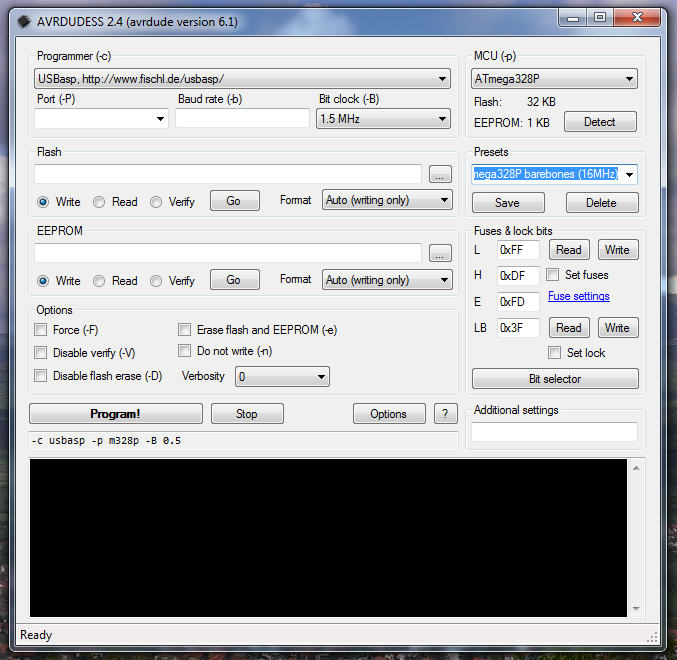The height and width of the screenshot is (660, 677).
Task: Click the Flash Go button
Action: 235,201
